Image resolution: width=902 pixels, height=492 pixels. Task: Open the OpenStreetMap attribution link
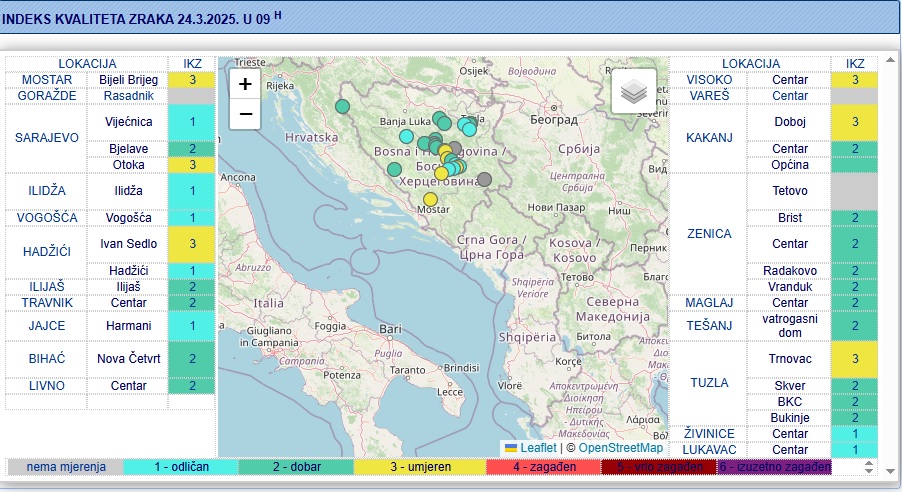[621, 448]
